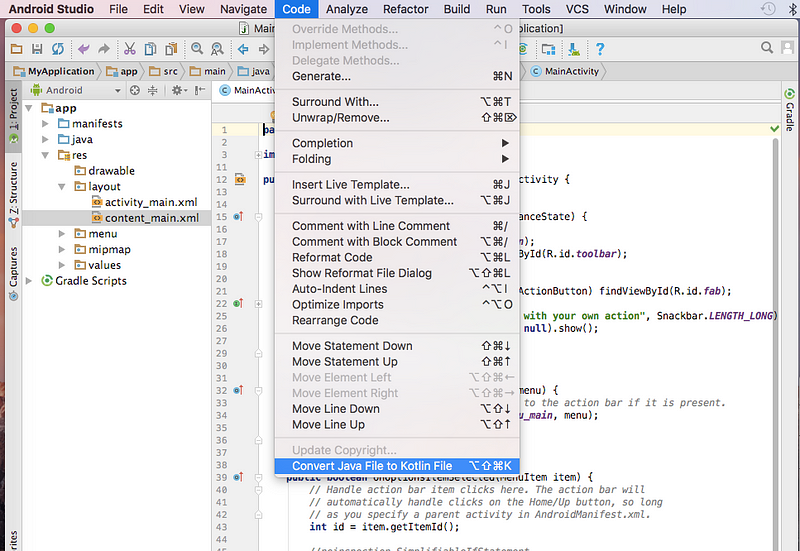Click override gutter icon on line 32
Image resolution: width=800 pixels, height=551 pixels.
click(x=238, y=391)
